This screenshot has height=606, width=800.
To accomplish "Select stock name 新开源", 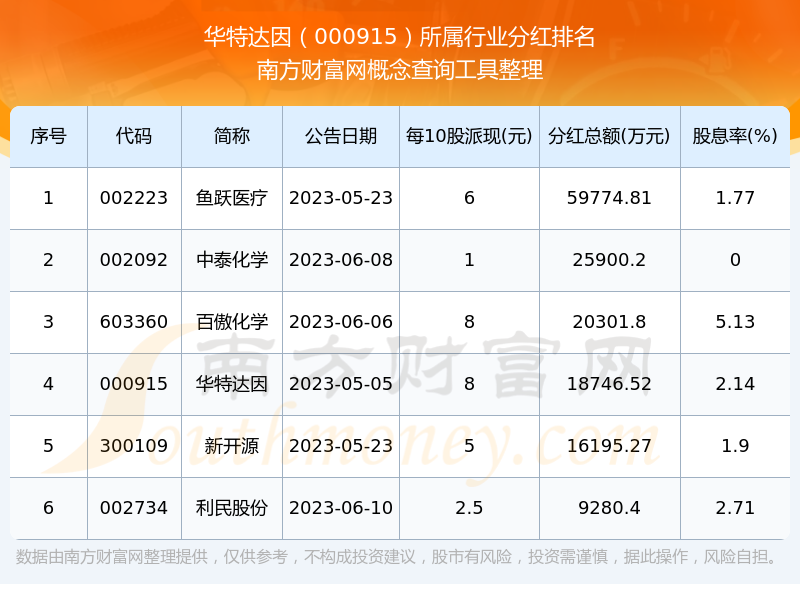I will [x=232, y=446].
